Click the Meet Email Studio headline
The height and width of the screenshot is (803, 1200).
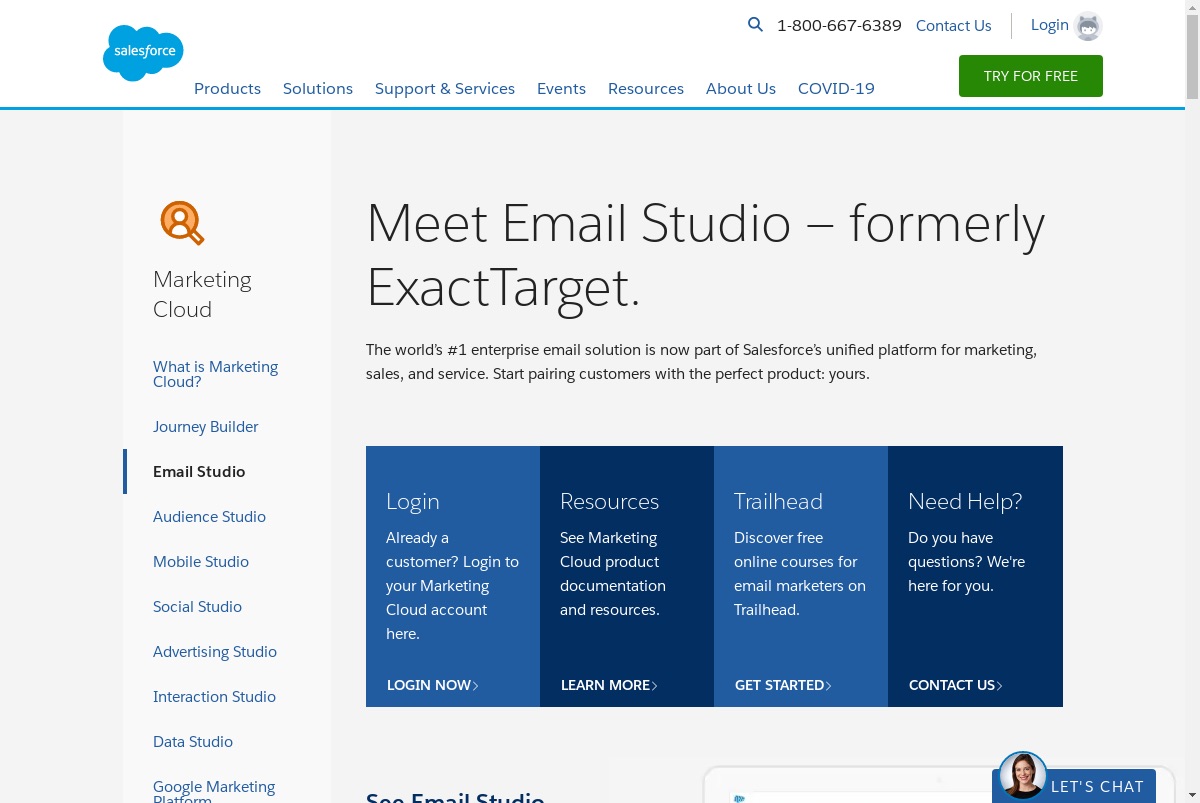pos(705,256)
